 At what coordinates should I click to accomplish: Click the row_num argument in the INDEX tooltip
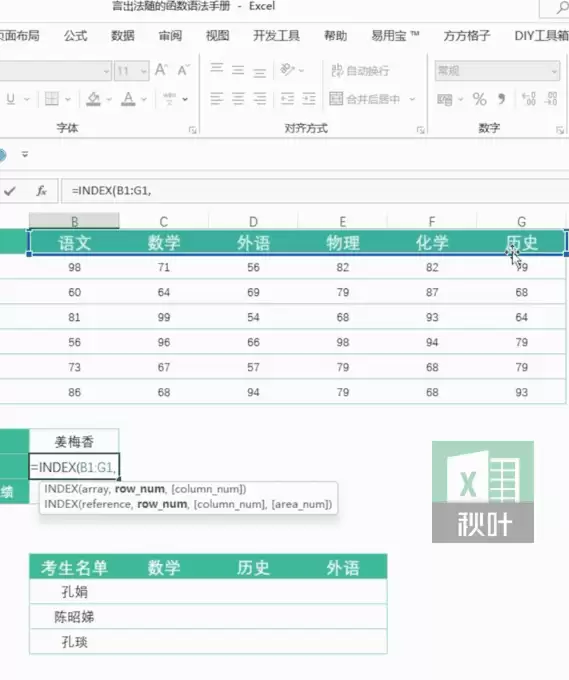pyautogui.click(x=140, y=489)
